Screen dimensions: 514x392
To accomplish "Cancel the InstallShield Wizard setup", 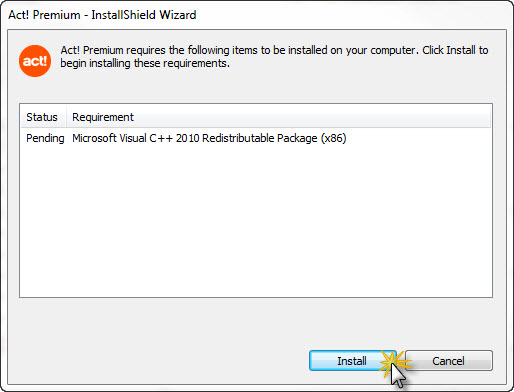I will coord(449,361).
